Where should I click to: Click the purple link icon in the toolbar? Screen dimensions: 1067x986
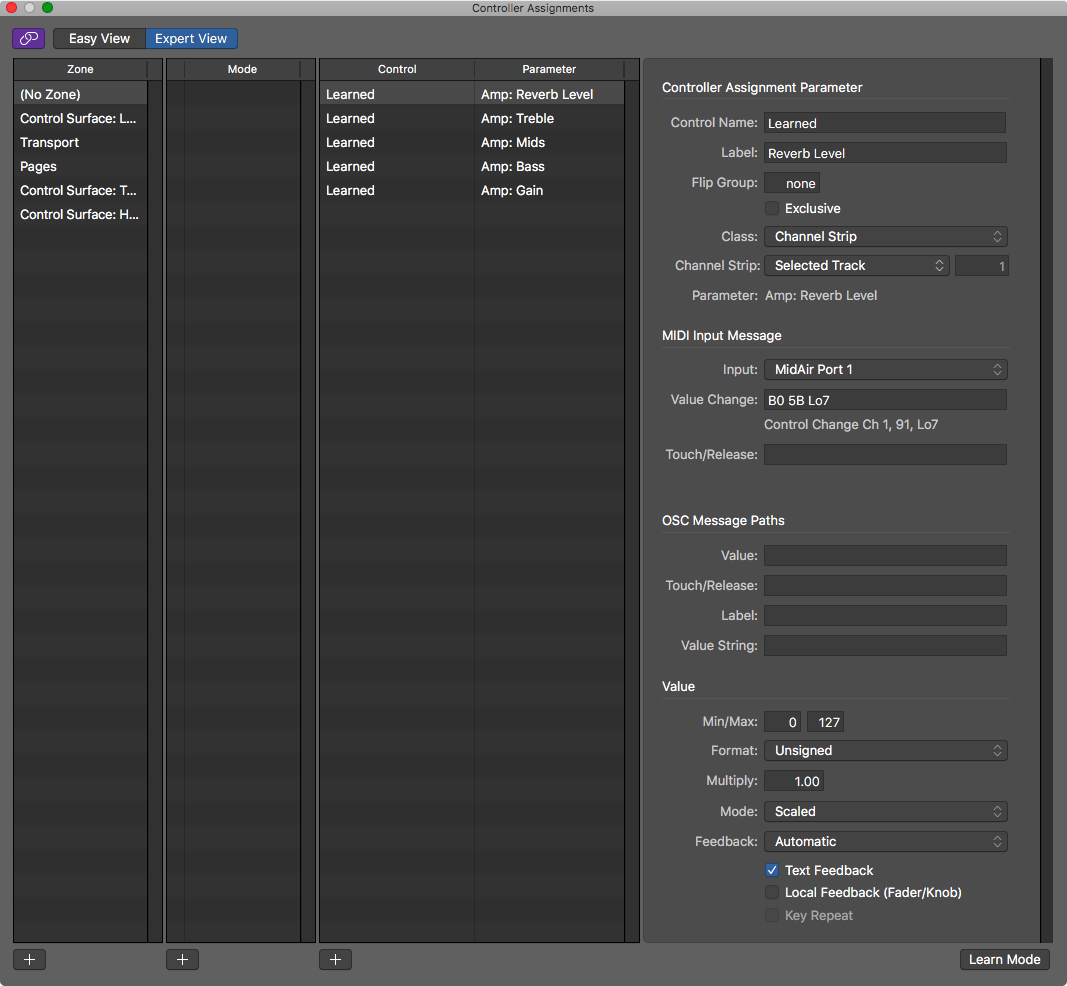pyautogui.click(x=28, y=38)
